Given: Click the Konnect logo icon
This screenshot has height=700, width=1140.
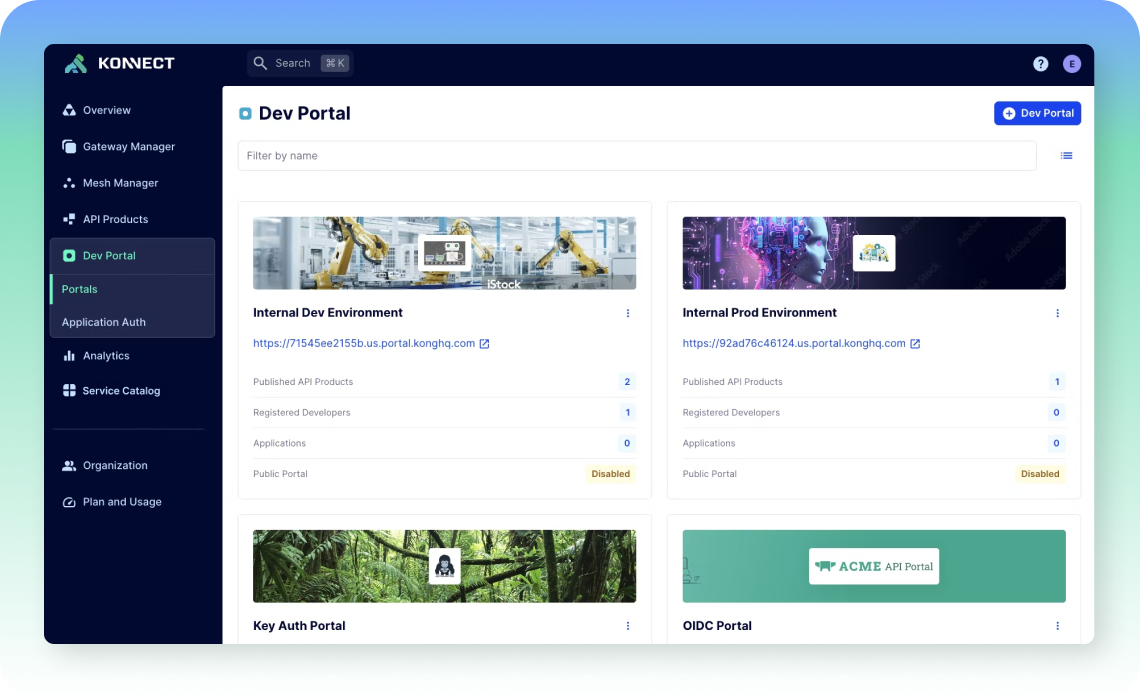Looking at the screenshot, I should click(x=76, y=63).
